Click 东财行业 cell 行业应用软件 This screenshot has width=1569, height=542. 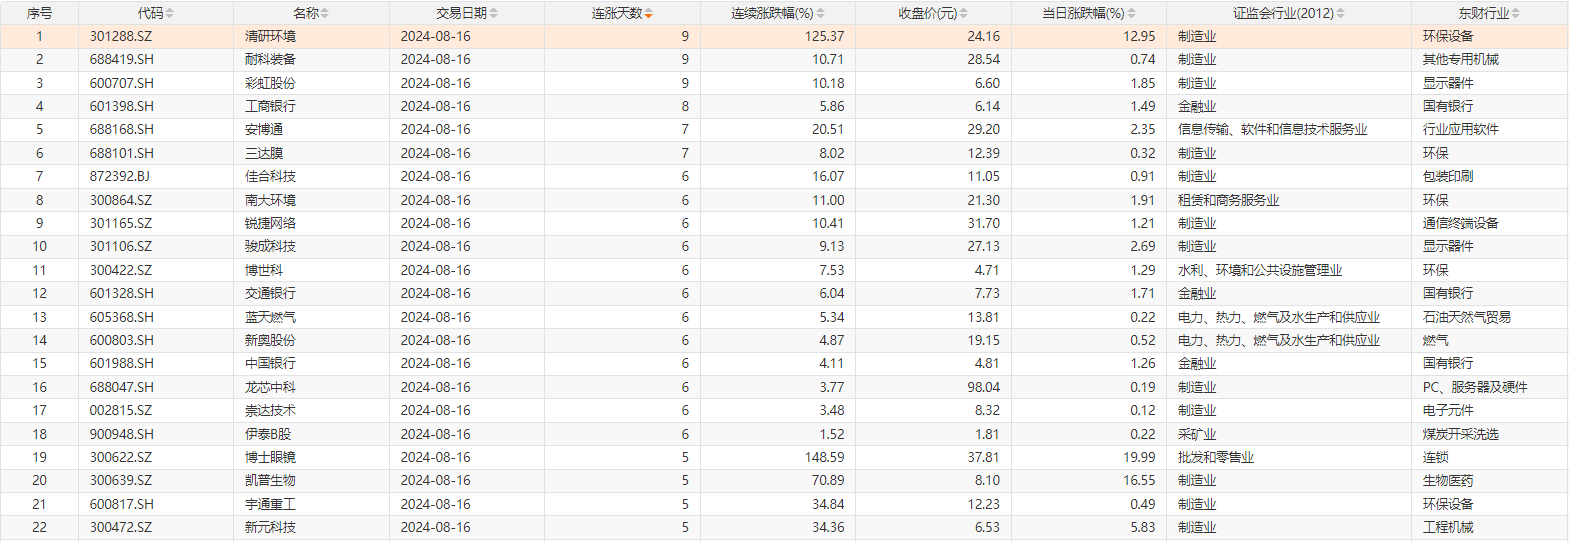pos(1461,129)
